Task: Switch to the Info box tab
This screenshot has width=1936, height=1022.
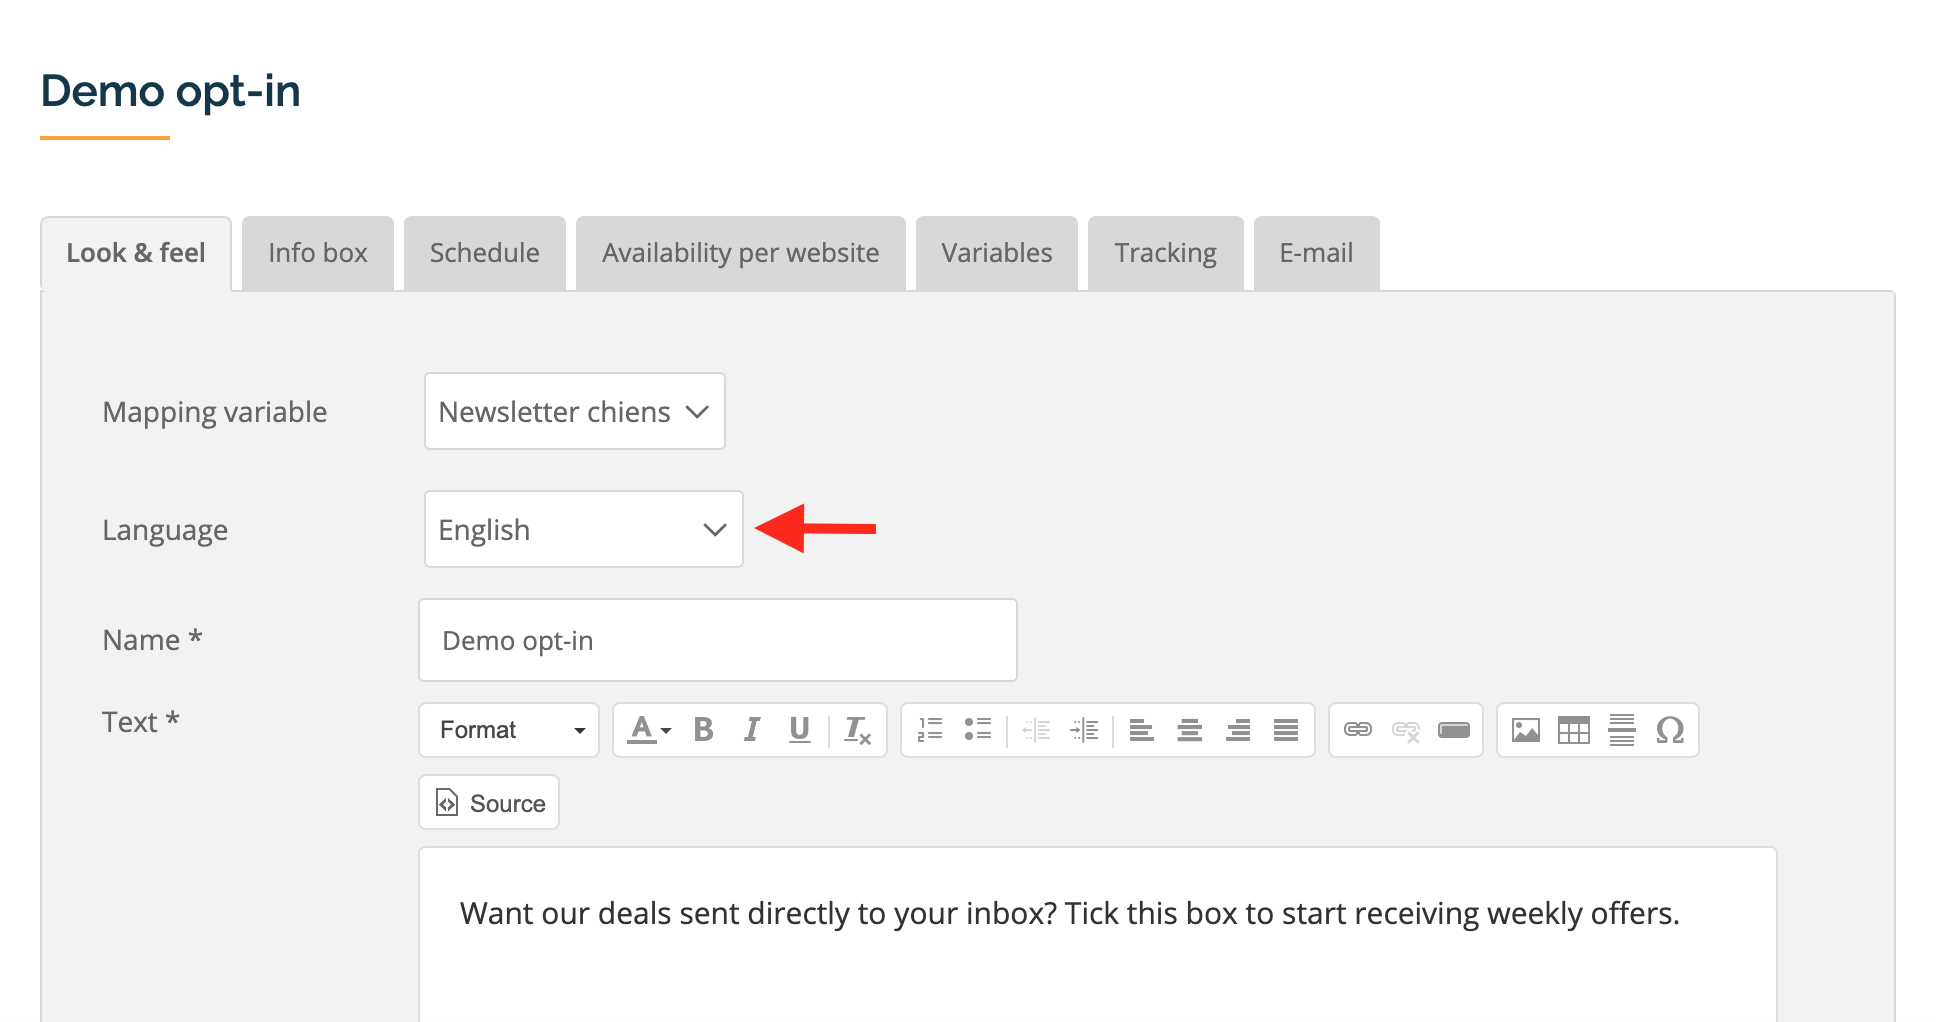Action: (318, 253)
